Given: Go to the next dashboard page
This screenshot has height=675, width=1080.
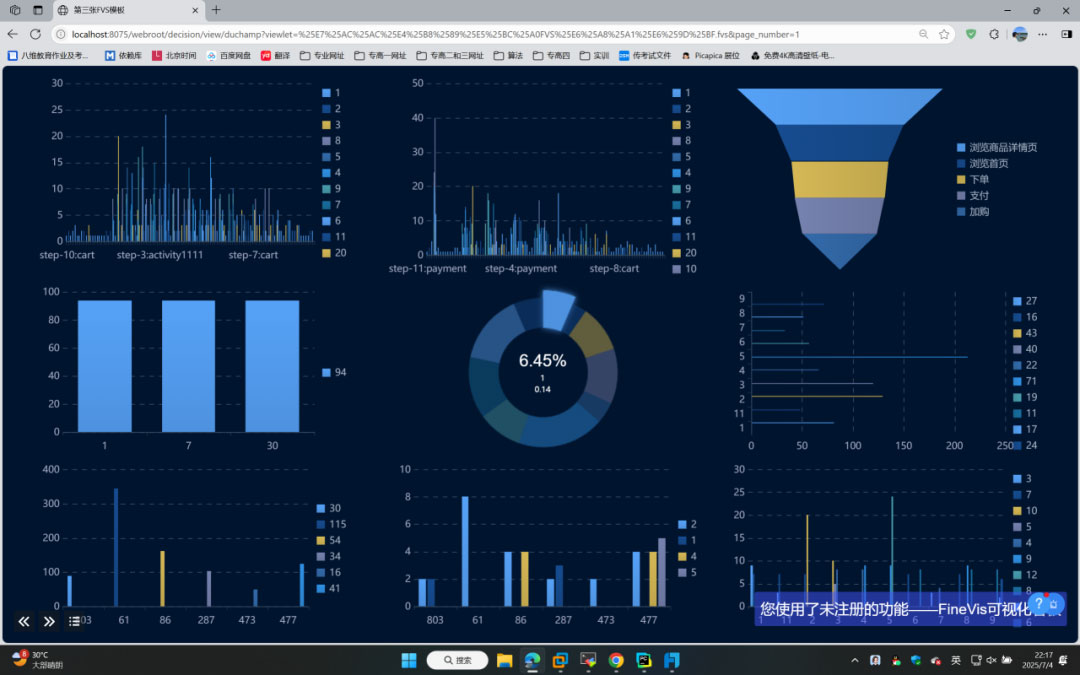Looking at the screenshot, I should [x=49, y=621].
